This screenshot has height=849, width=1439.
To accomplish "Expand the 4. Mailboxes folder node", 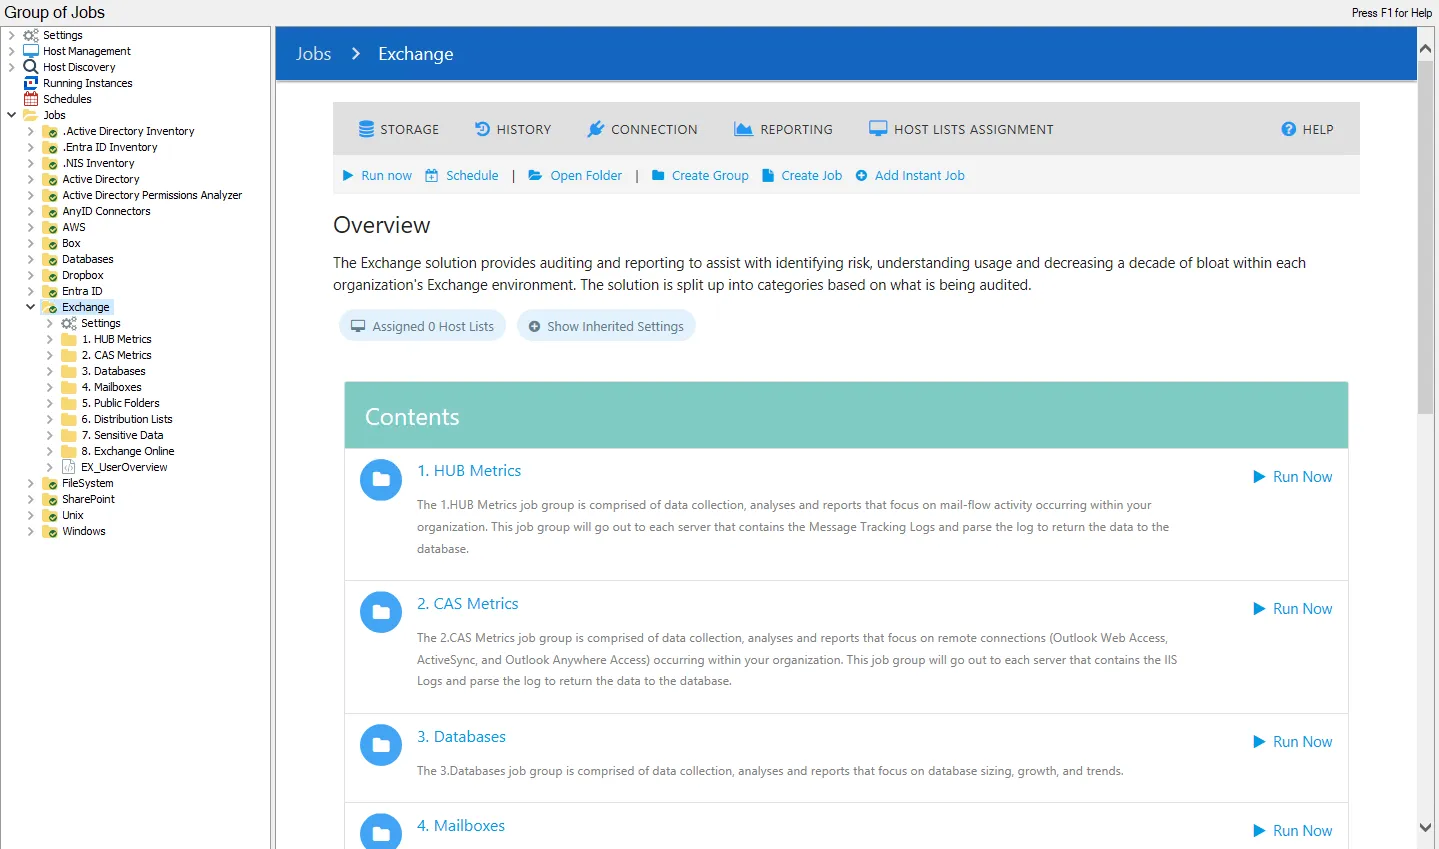I will tap(50, 387).
